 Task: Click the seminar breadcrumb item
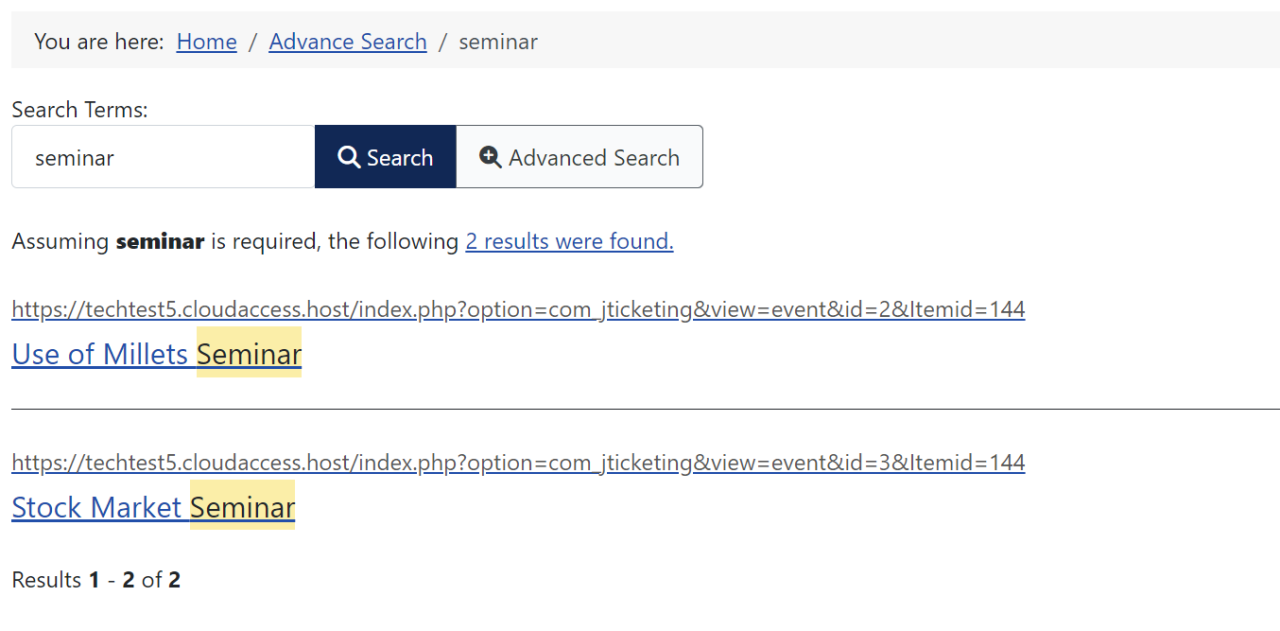498,42
